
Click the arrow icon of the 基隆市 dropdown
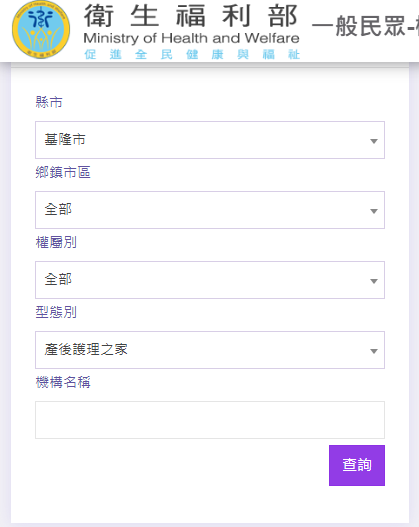pyautogui.click(x=374, y=141)
